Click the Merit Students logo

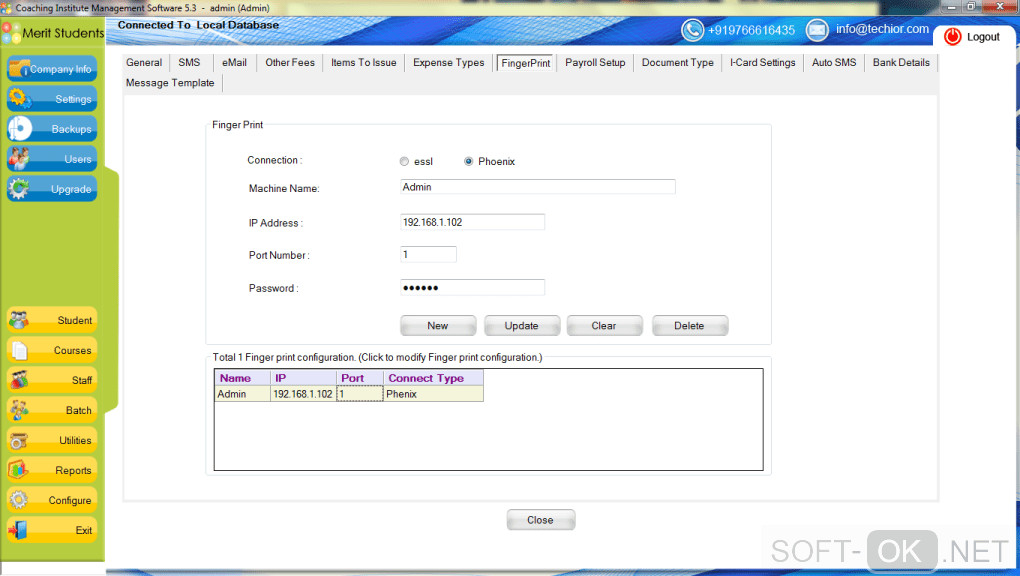(53, 33)
